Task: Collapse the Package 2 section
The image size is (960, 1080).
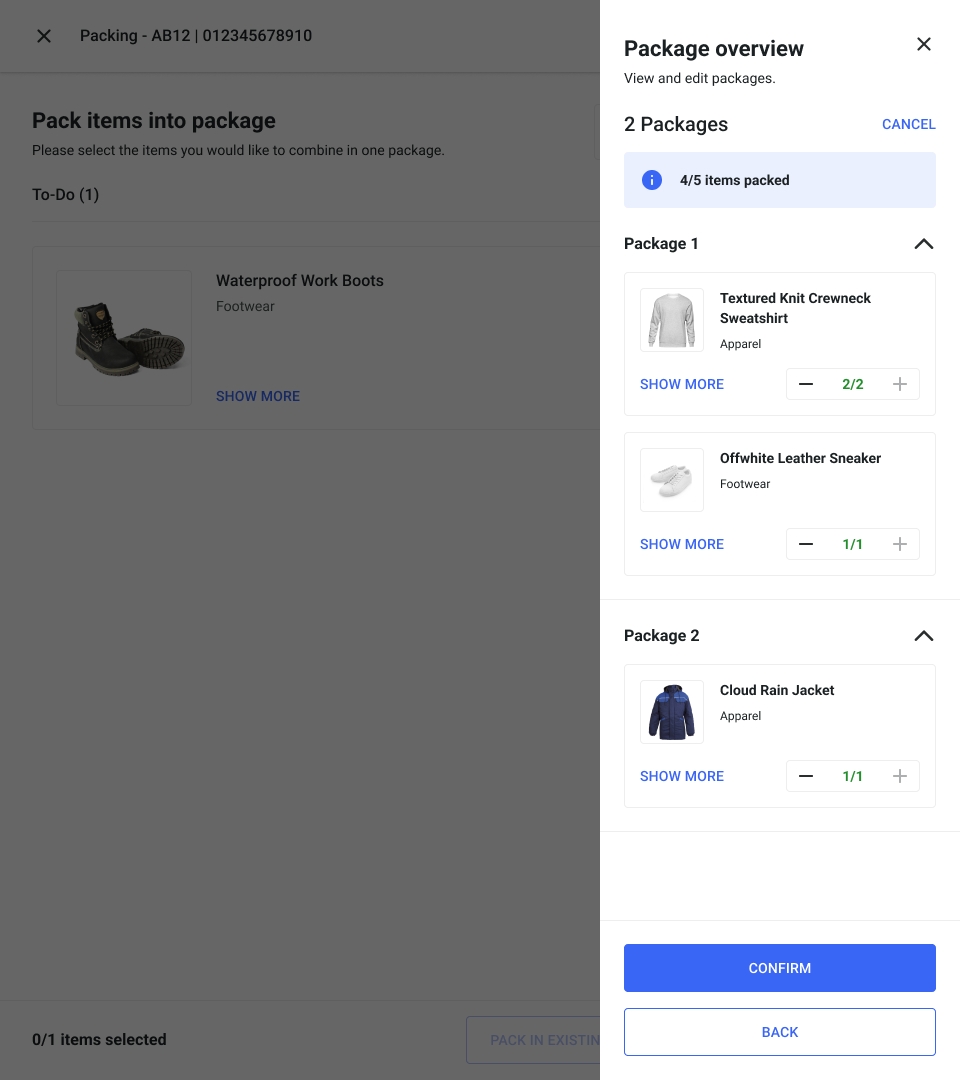Action: pyautogui.click(x=924, y=636)
